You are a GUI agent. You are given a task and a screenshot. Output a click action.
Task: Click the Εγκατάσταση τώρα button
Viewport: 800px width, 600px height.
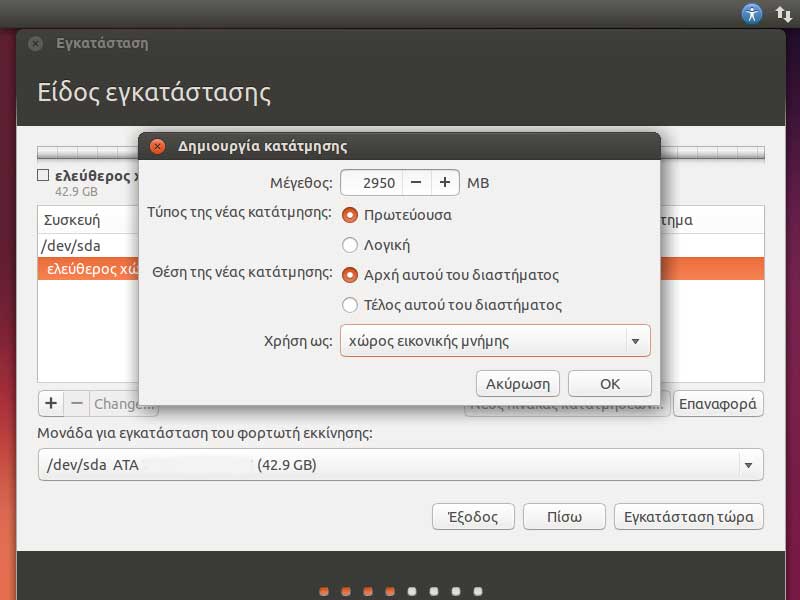coord(689,517)
